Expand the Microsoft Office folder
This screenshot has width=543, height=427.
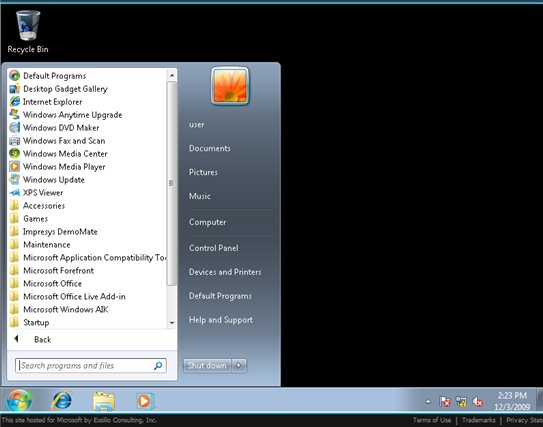[x=46, y=283]
